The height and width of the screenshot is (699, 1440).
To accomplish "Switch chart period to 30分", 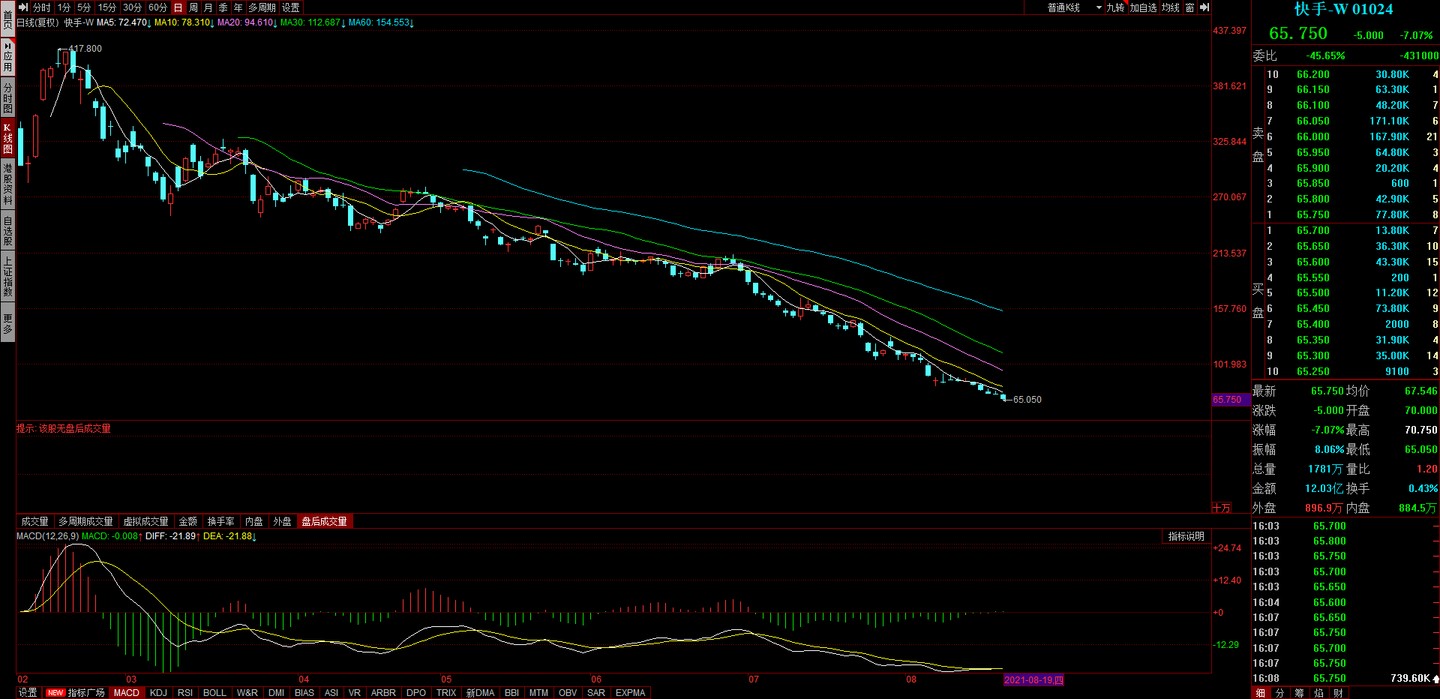I will [x=131, y=7].
